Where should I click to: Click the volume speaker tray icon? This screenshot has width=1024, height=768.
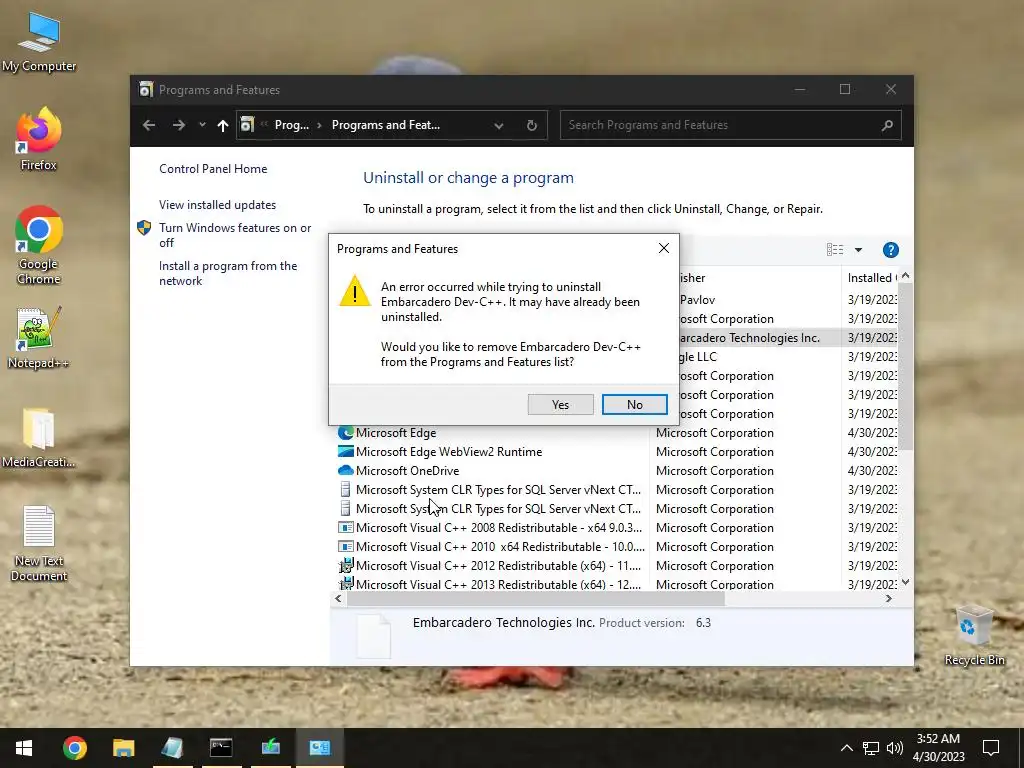[895, 748]
